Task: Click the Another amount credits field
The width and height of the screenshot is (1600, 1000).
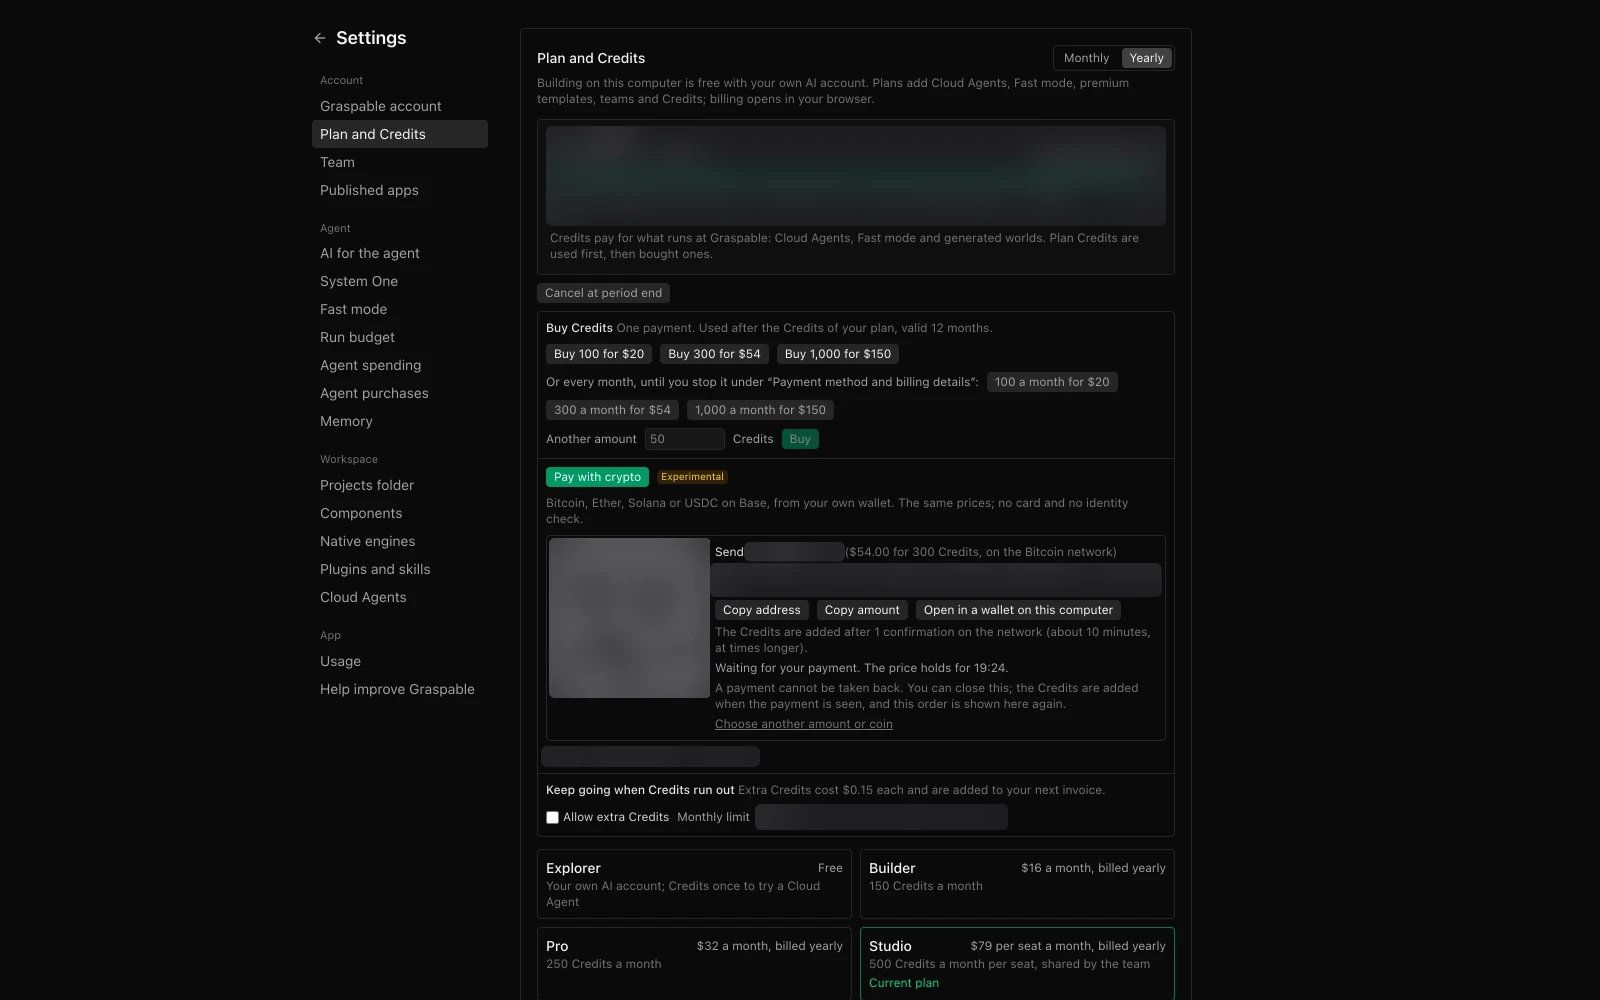Action: [x=684, y=439]
